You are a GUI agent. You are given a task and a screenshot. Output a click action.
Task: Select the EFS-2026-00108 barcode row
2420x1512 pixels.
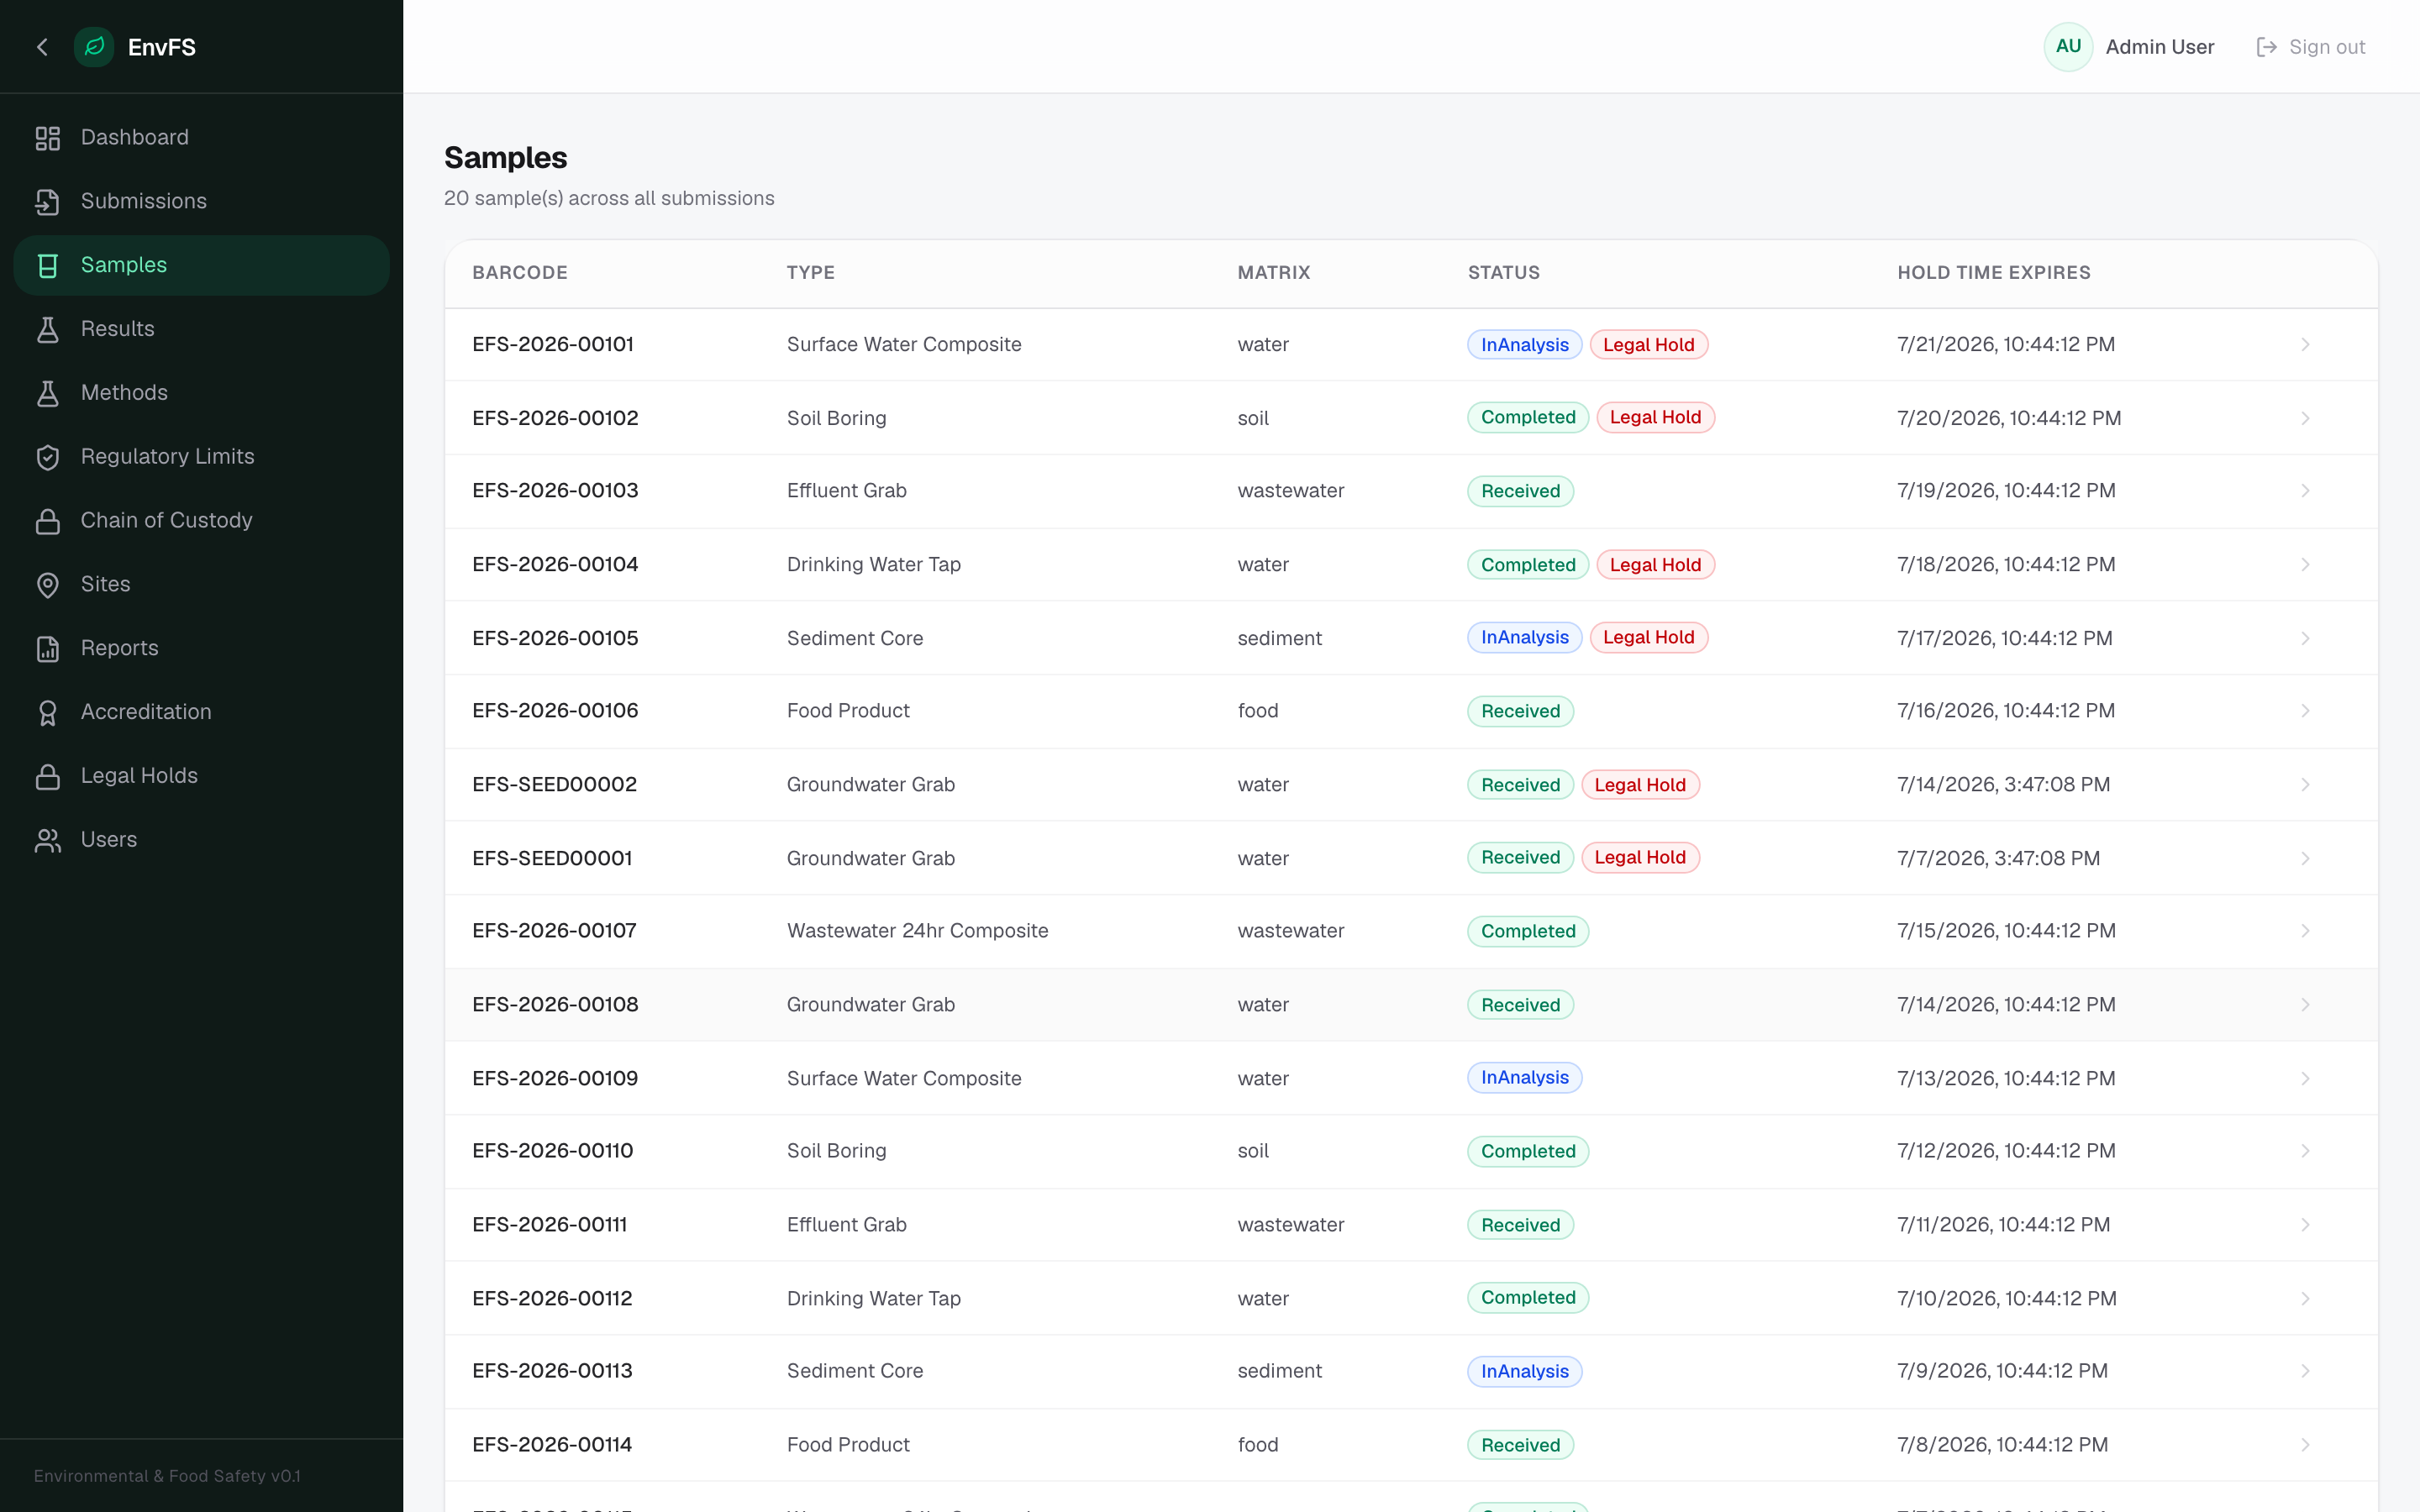1411,1005
